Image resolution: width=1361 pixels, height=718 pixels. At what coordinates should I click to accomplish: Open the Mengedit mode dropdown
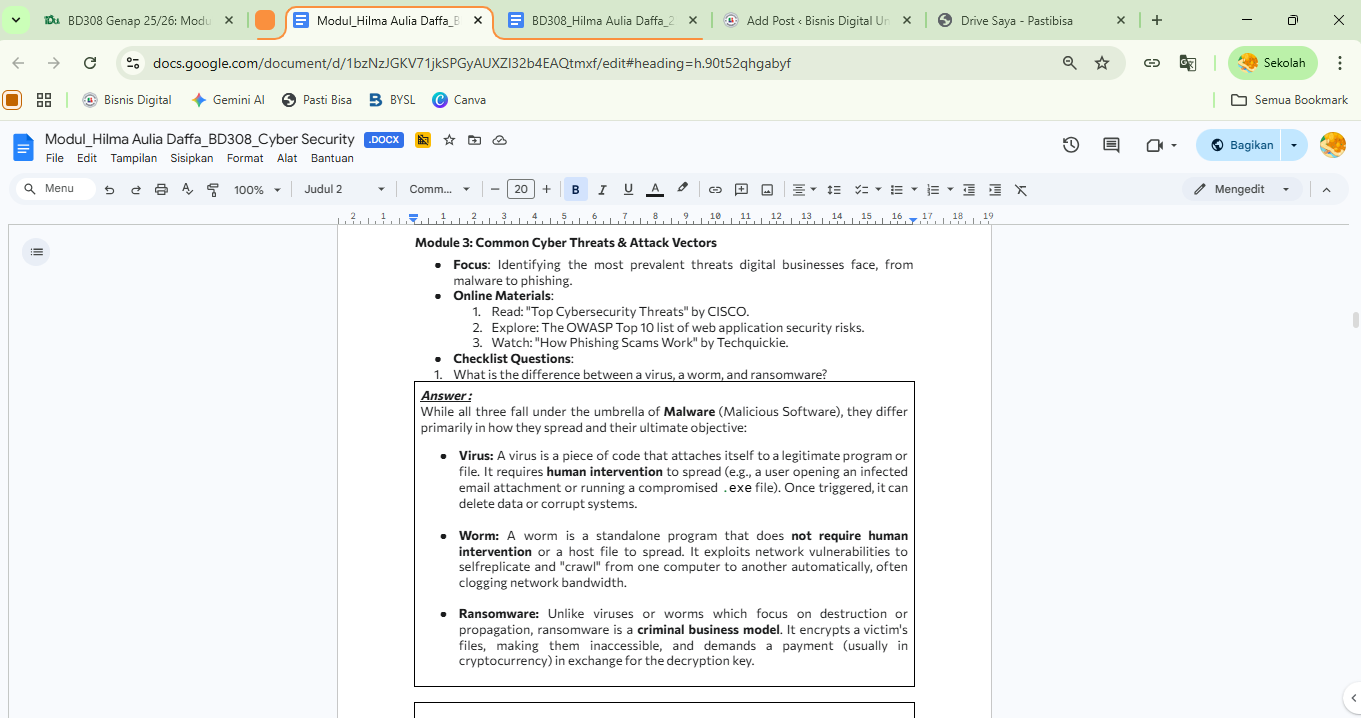pyautogui.click(x=1242, y=189)
